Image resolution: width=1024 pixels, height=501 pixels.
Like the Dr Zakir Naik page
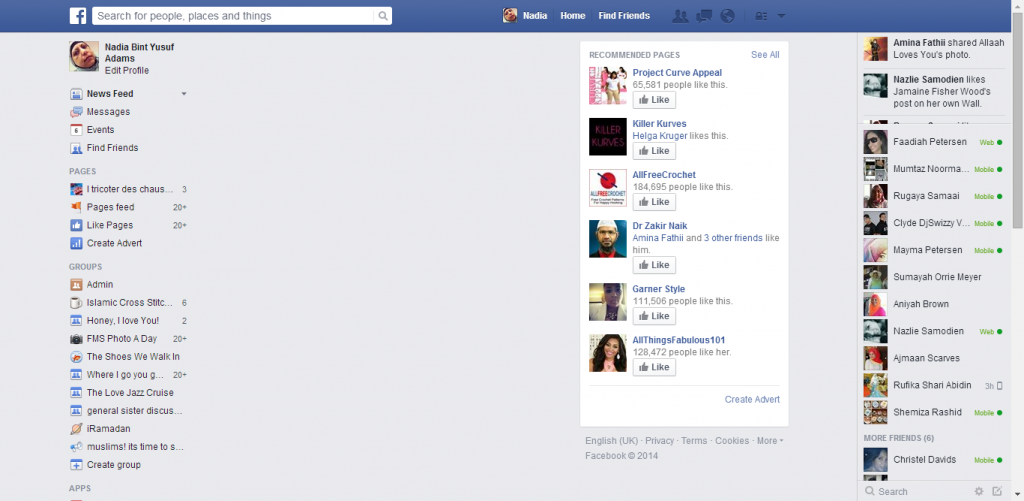(x=654, y=265)
